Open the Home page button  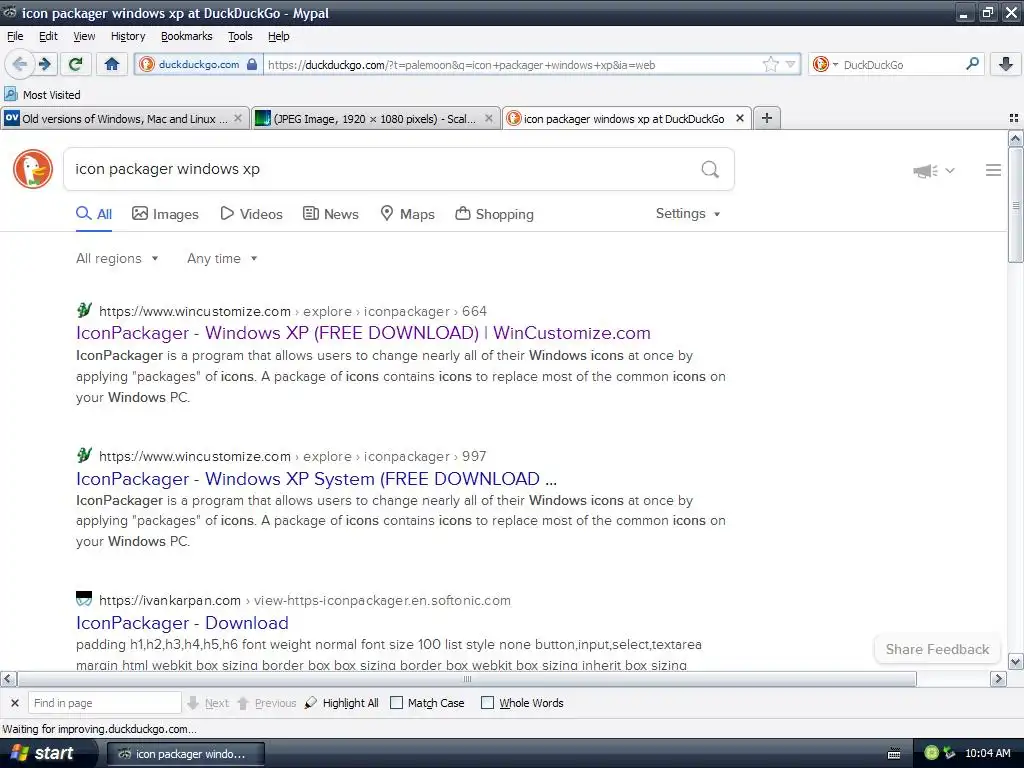[x=112, y=64]
